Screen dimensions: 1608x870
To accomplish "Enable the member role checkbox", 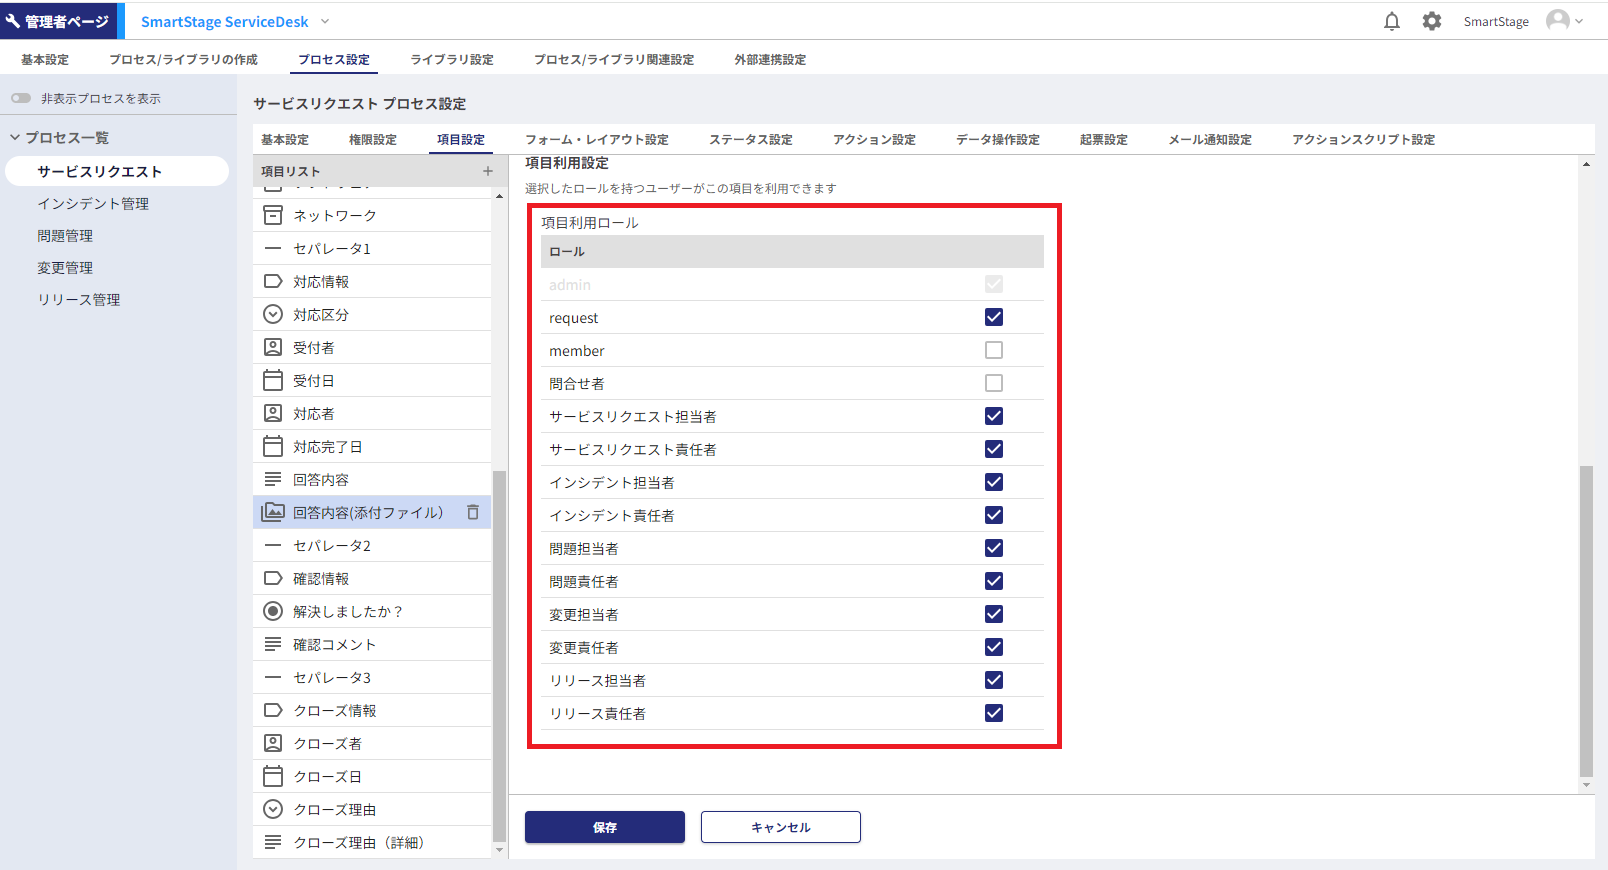I will coord(993,350).
